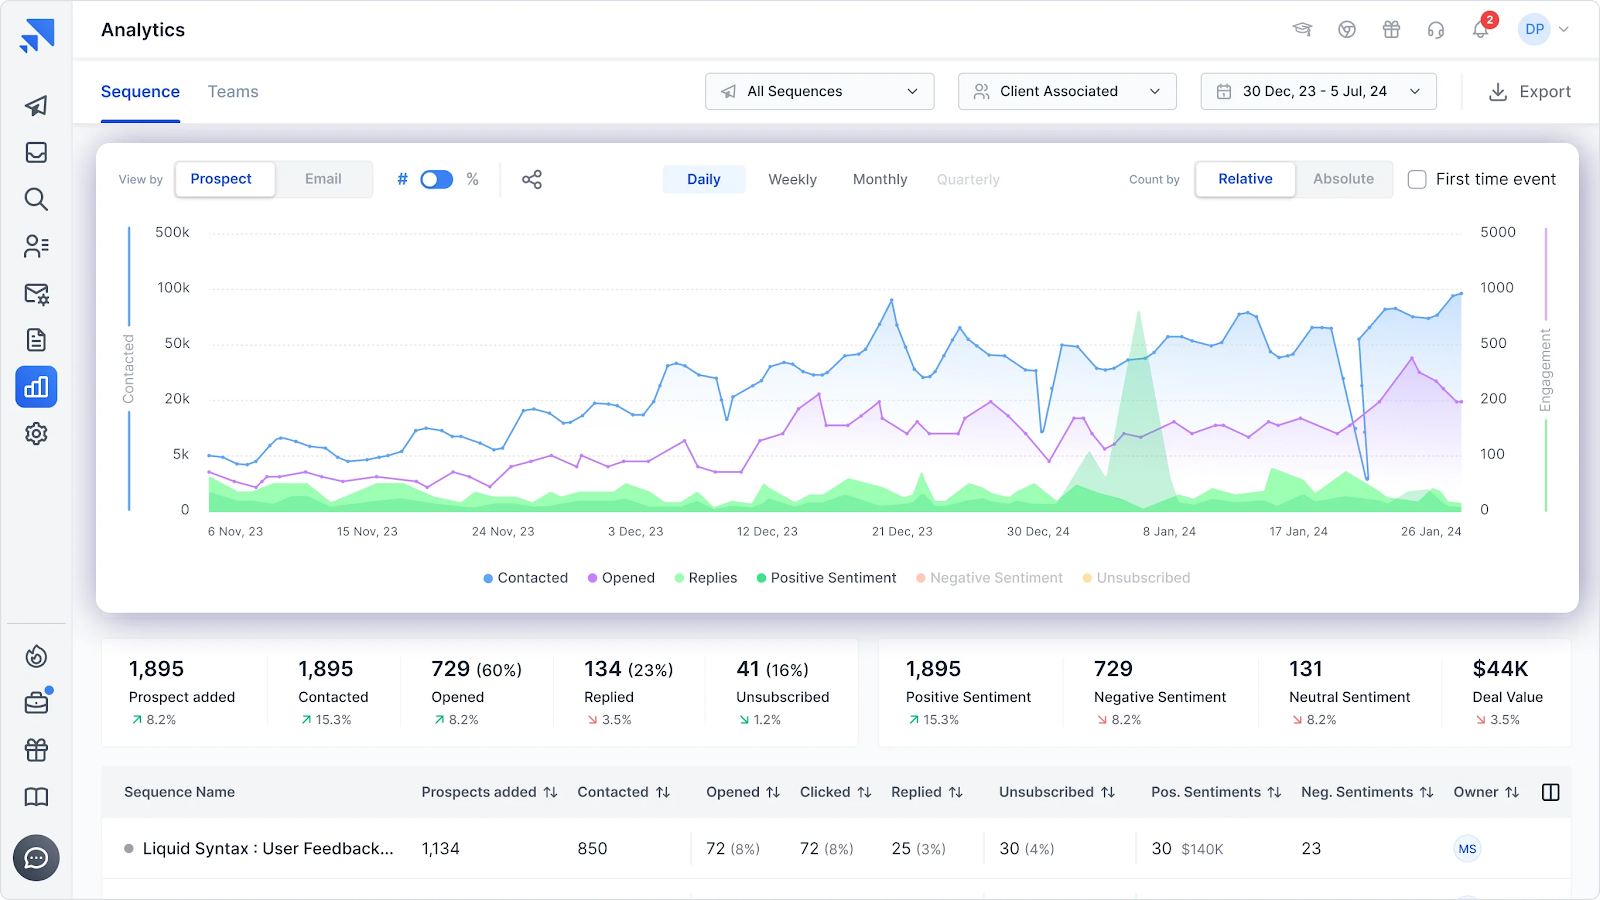Screen dimensions: 1600x900
Task: Open the share icon near the chart controls
Action: tap(531, 179)
